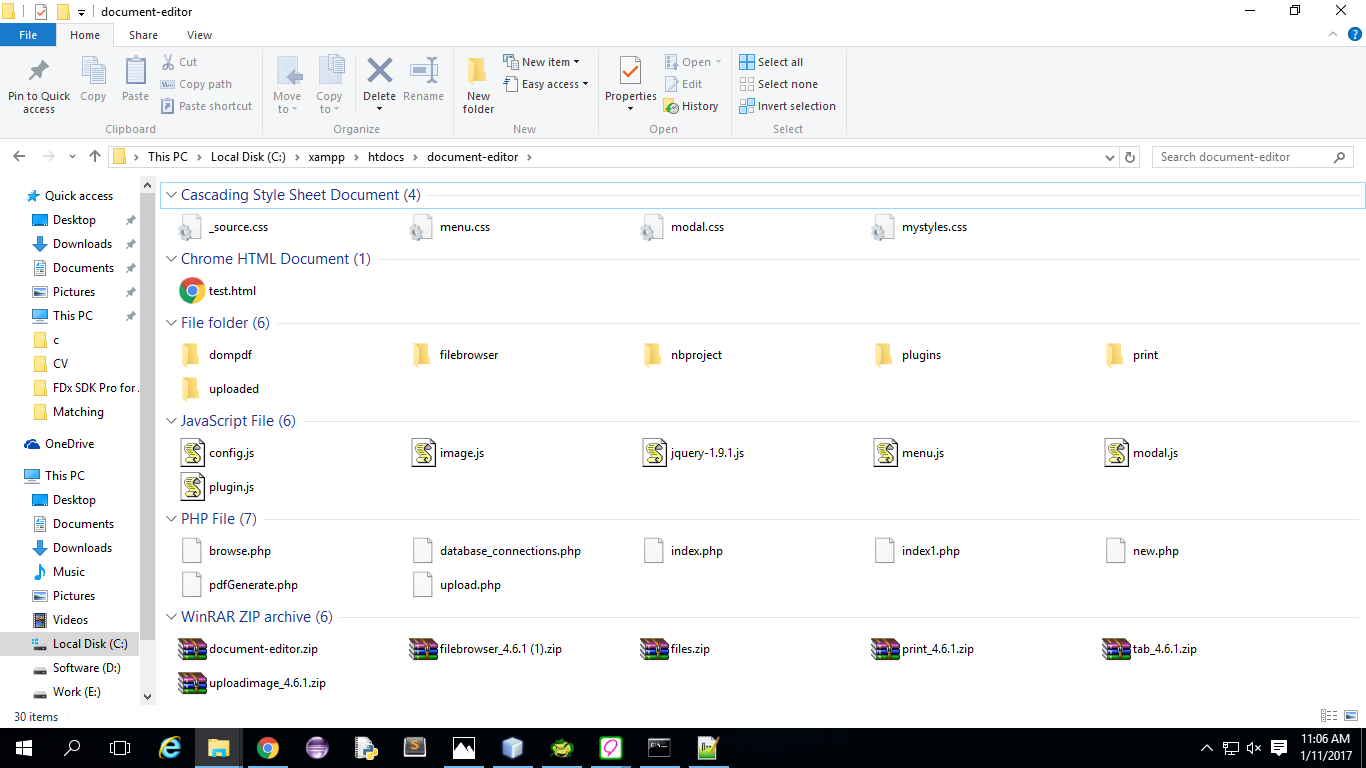The image size is (1366, 768).
Task: Click Select none
Action: 778,84
